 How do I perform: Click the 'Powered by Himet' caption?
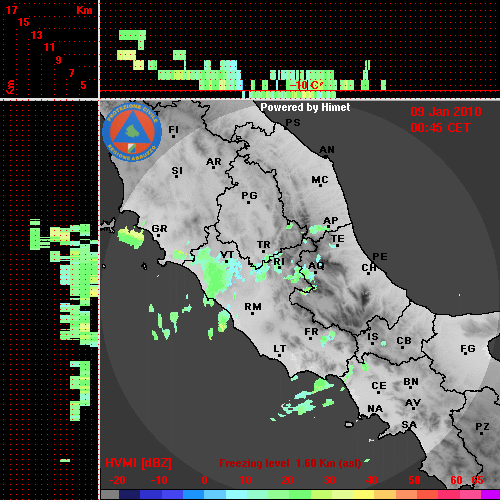tap(305, 107)
